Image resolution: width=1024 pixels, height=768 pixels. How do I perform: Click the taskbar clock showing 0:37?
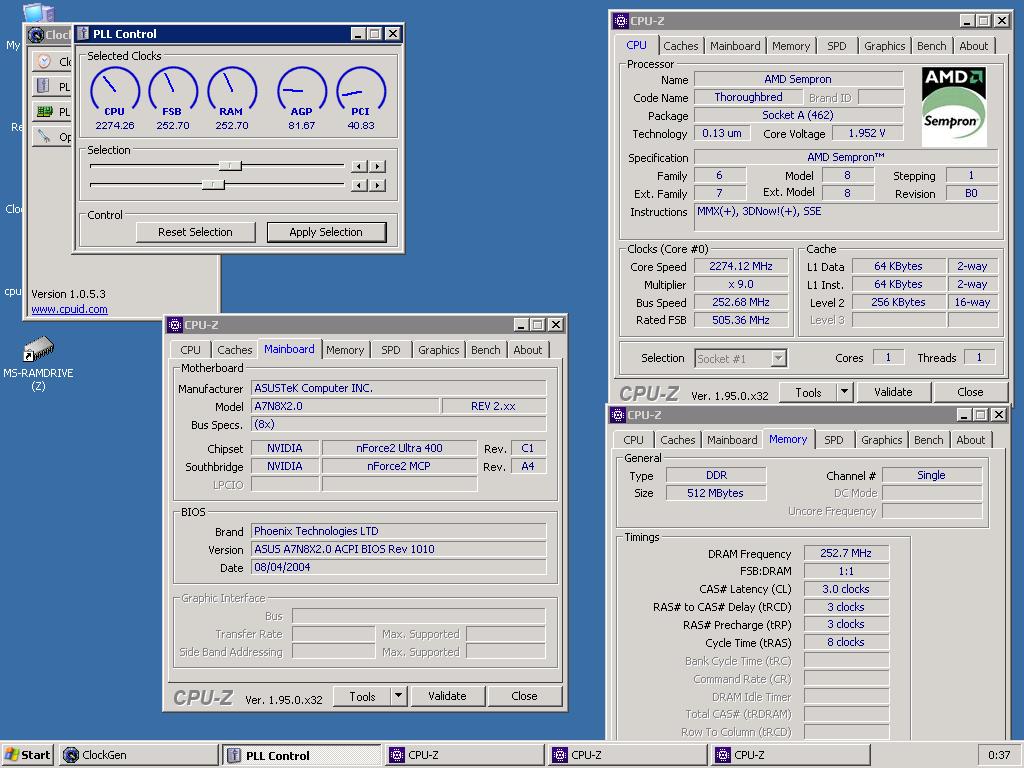tap(999, 755)
